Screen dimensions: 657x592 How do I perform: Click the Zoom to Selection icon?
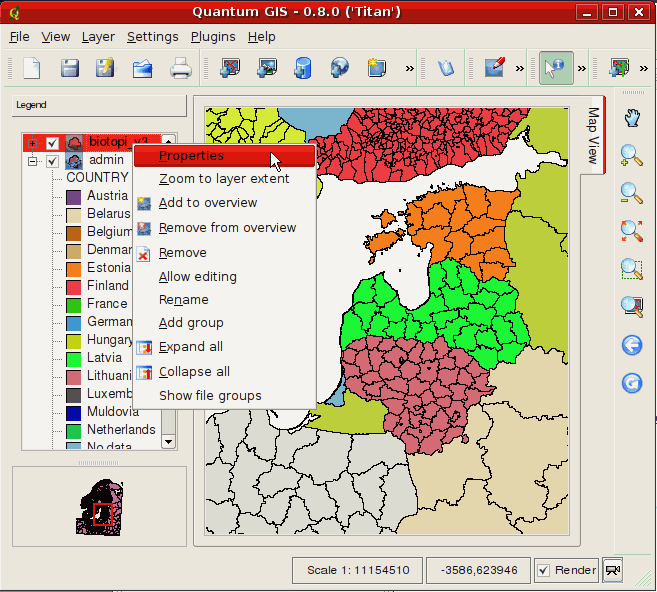pos(632,269)
